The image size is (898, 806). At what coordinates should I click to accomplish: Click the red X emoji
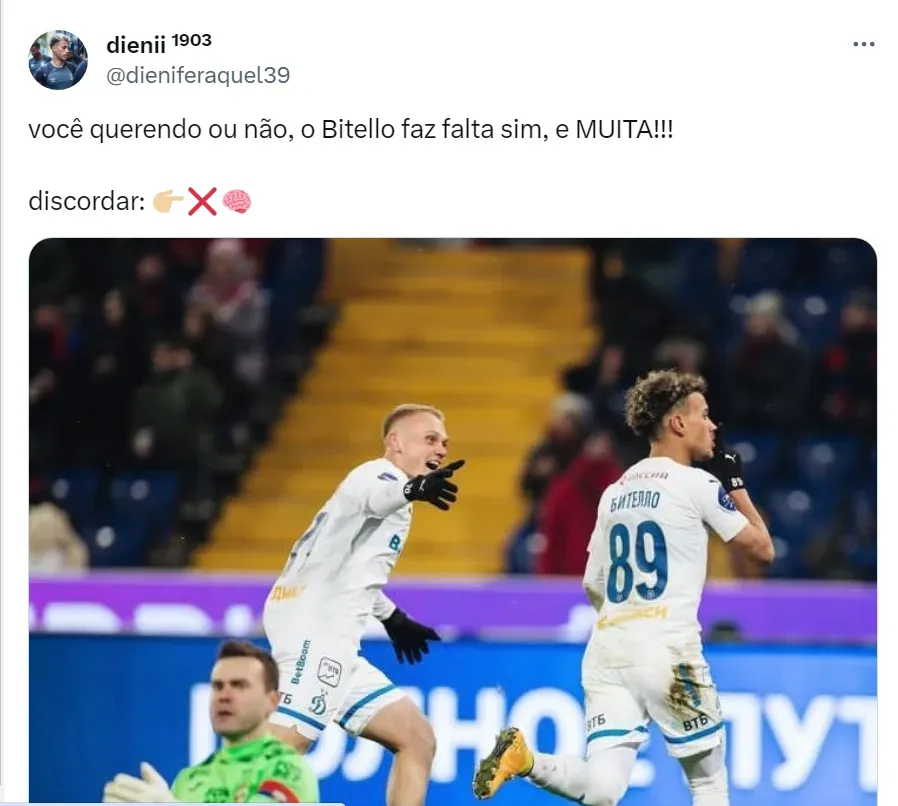coord(202,202)
